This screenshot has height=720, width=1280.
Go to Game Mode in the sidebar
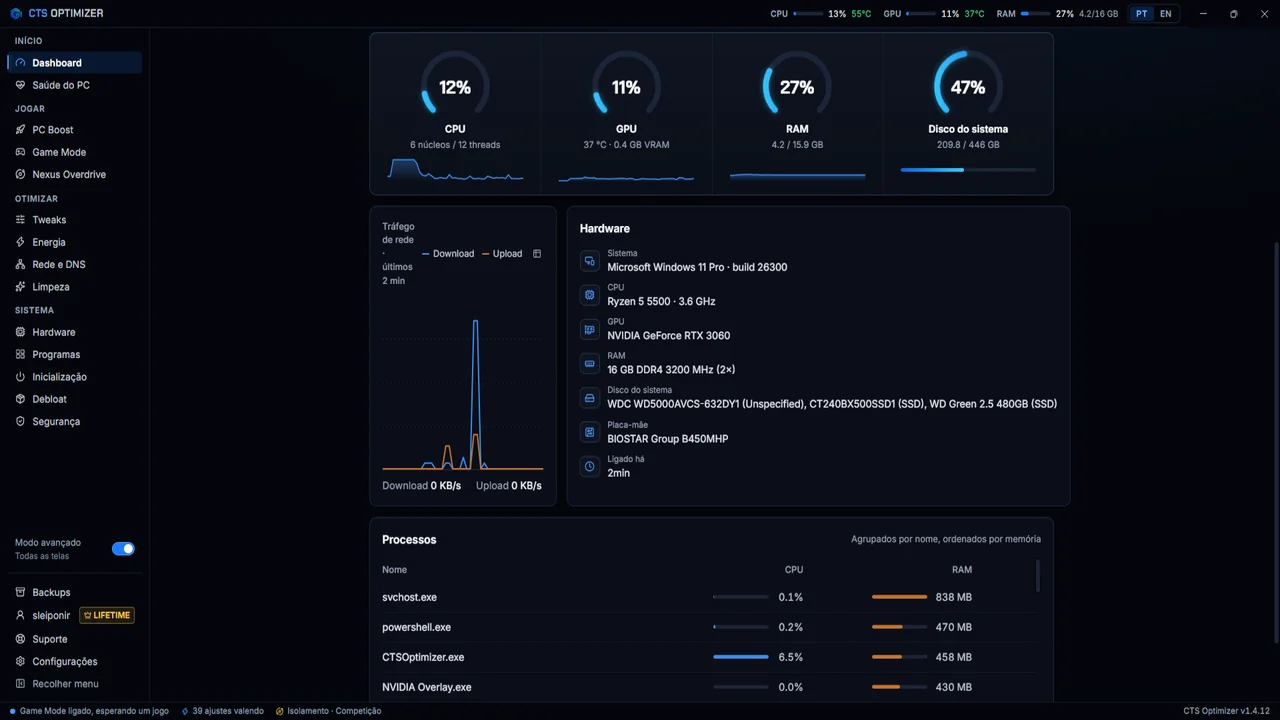click(75, 152)
